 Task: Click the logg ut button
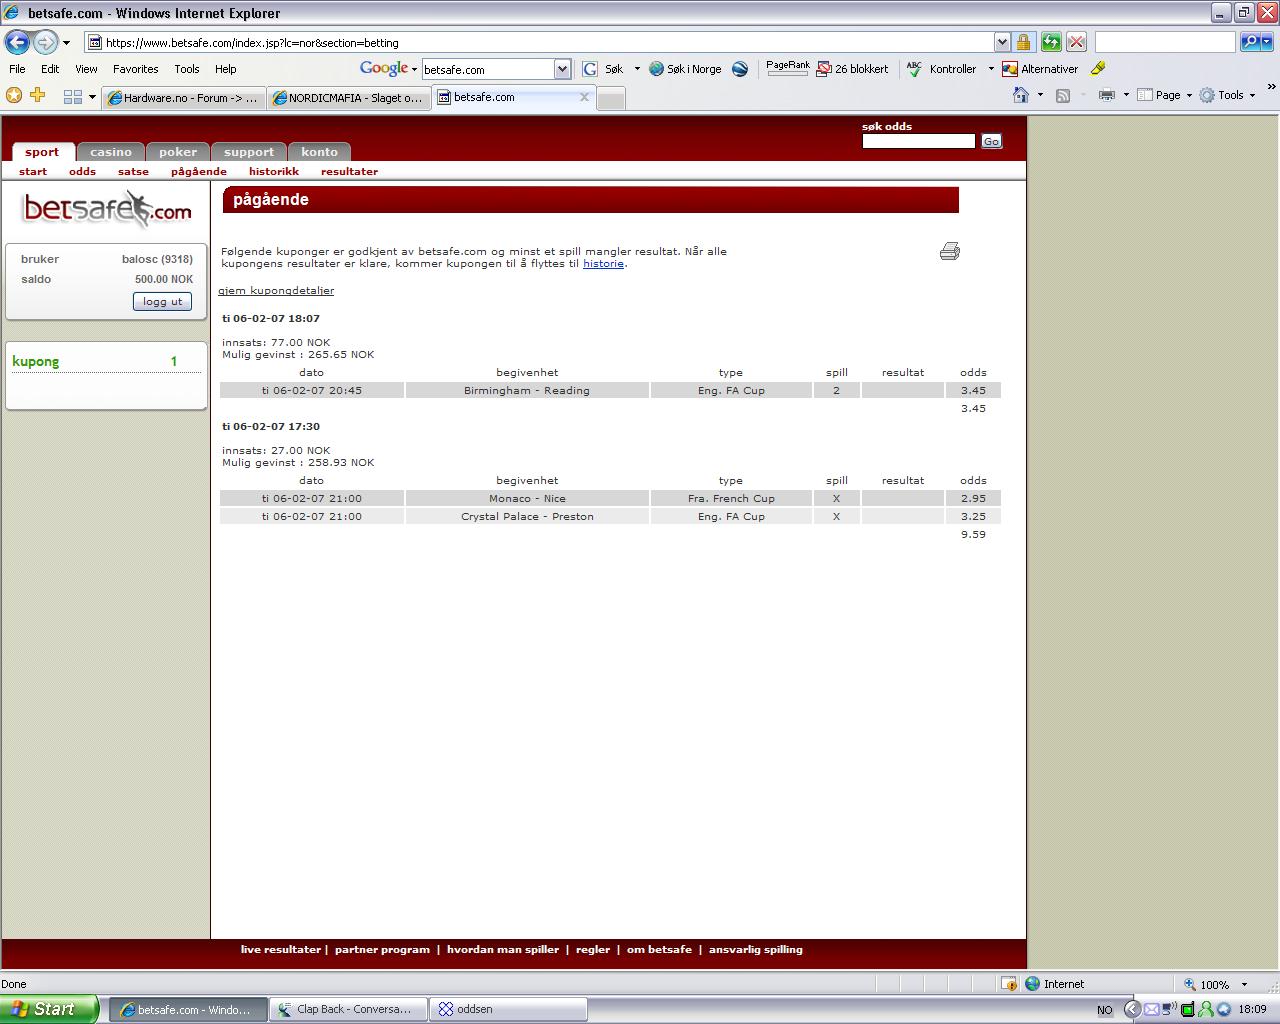pos(162,301)
